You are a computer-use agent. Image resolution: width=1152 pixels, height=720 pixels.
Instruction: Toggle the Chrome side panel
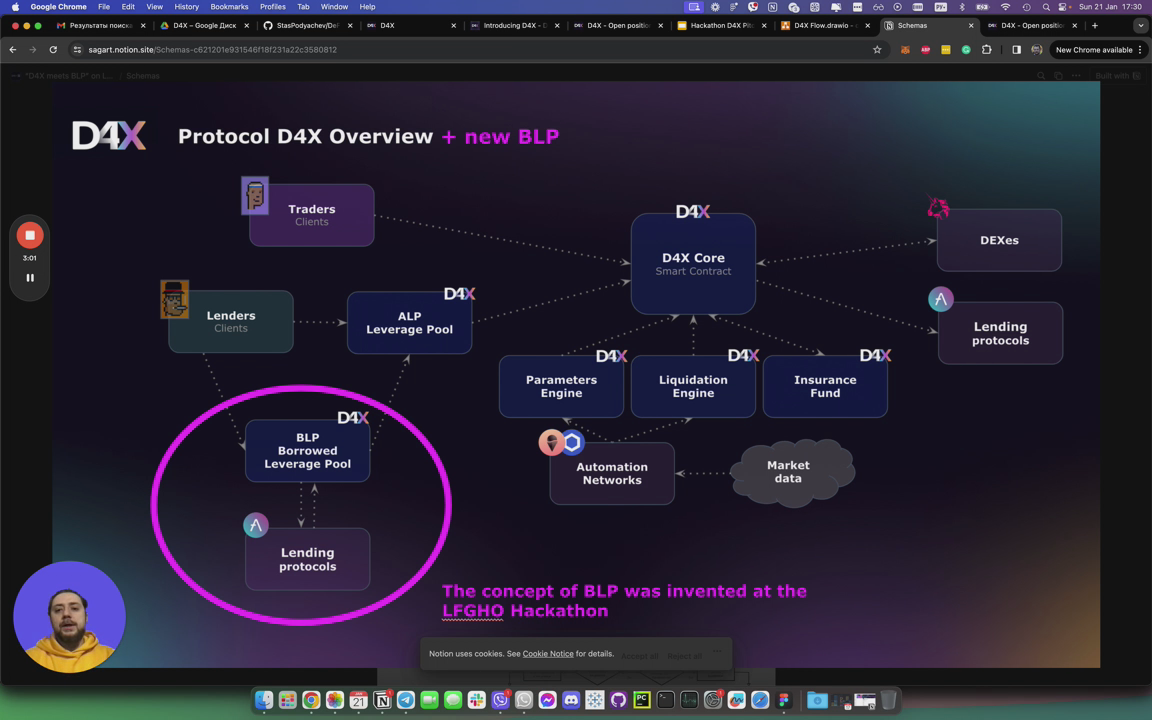coord(1016,50)
